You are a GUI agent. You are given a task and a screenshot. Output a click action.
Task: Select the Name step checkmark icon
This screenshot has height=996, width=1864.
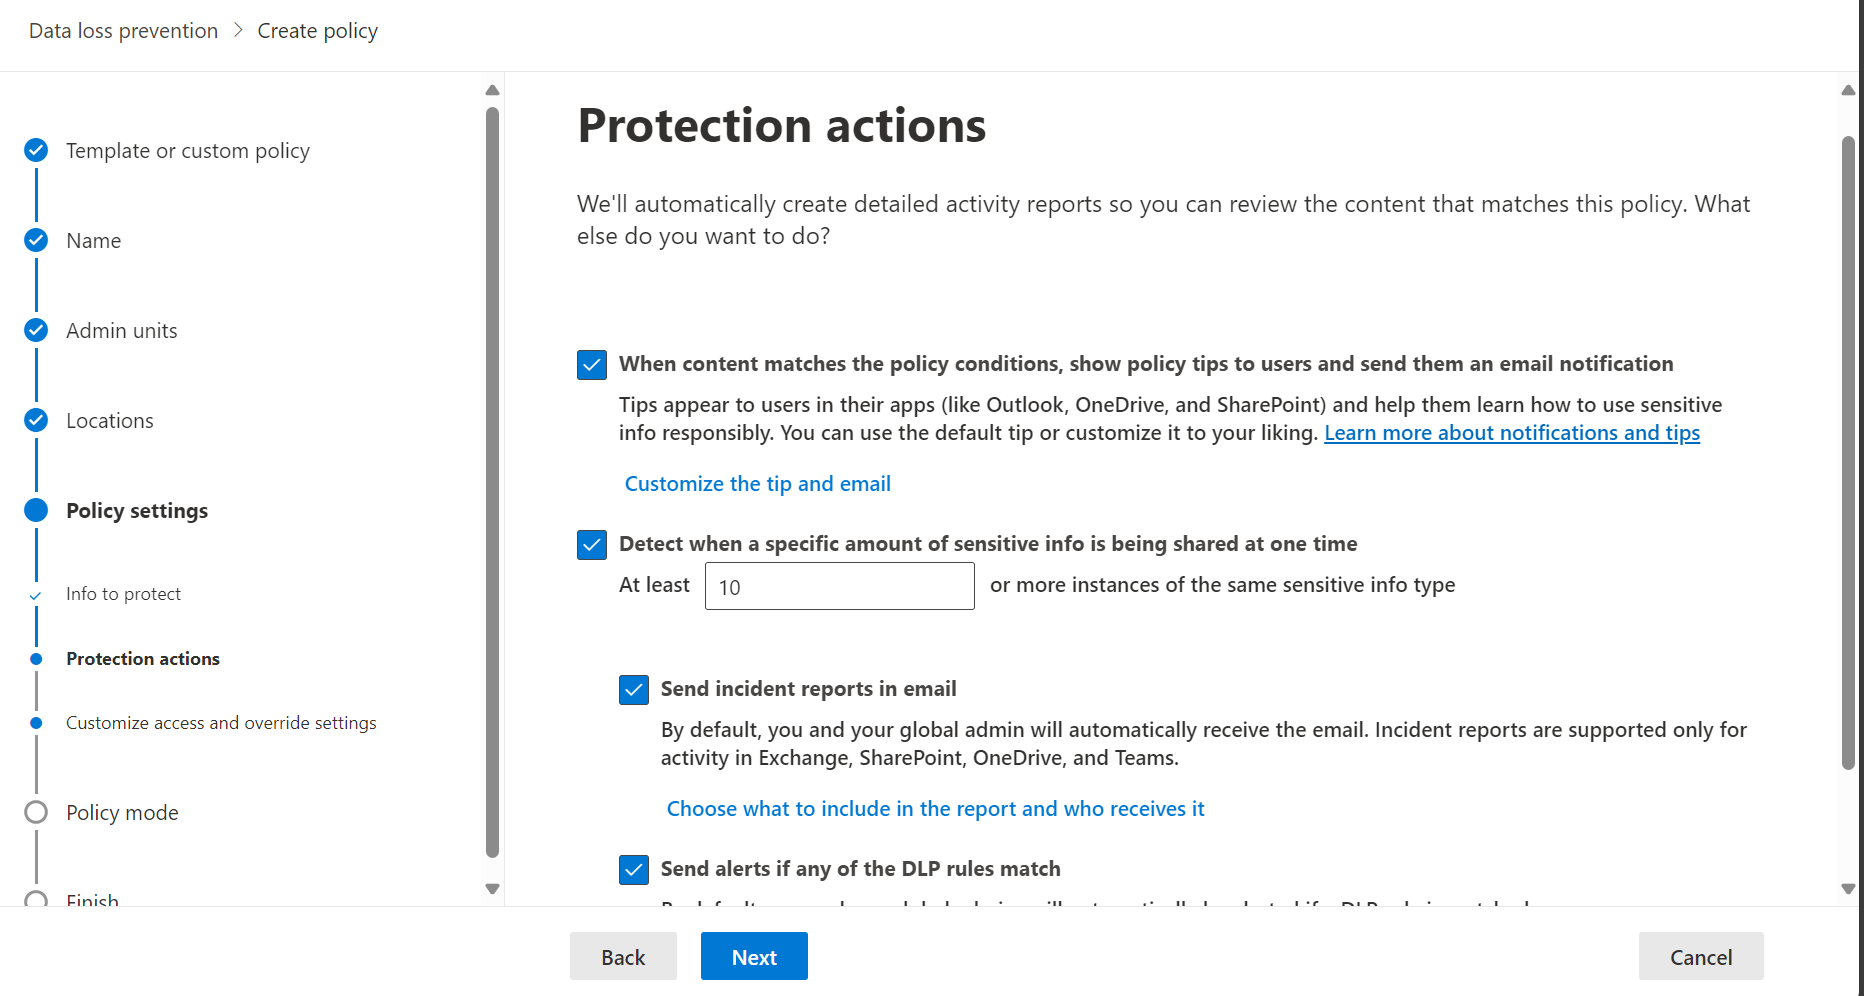[36, 240]
